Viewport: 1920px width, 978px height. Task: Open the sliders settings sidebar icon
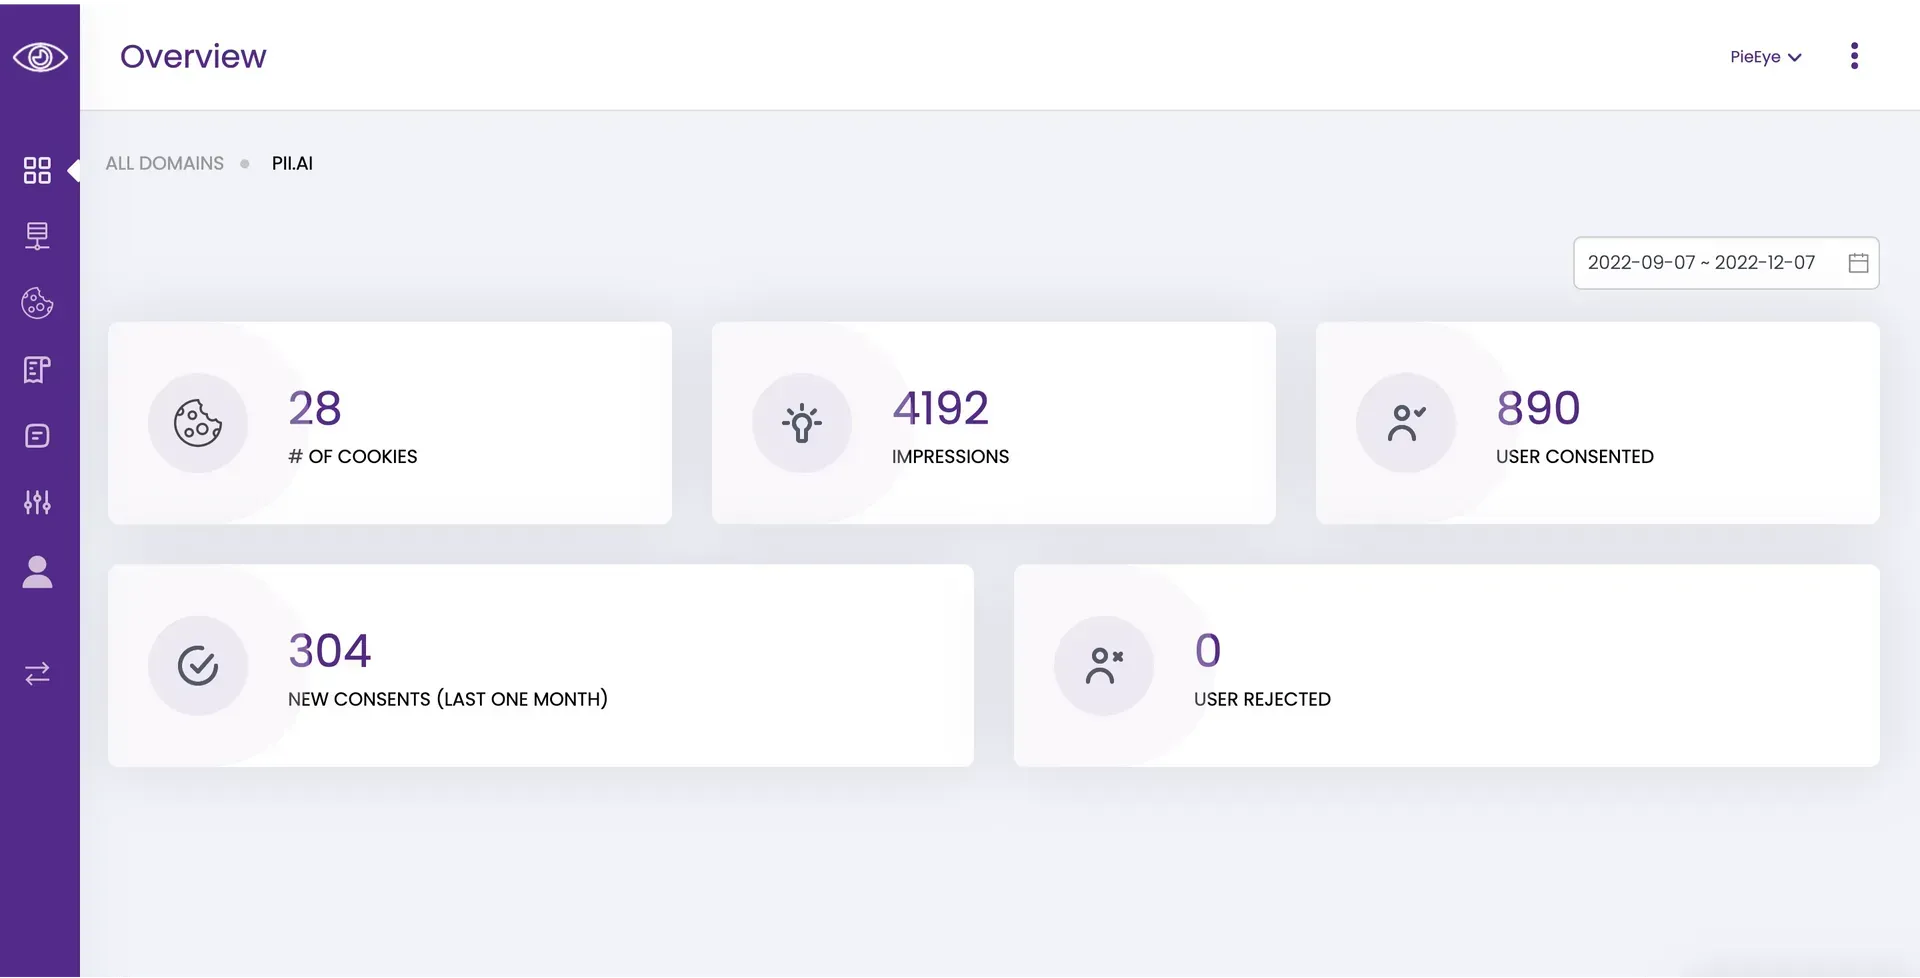(37, 502)
